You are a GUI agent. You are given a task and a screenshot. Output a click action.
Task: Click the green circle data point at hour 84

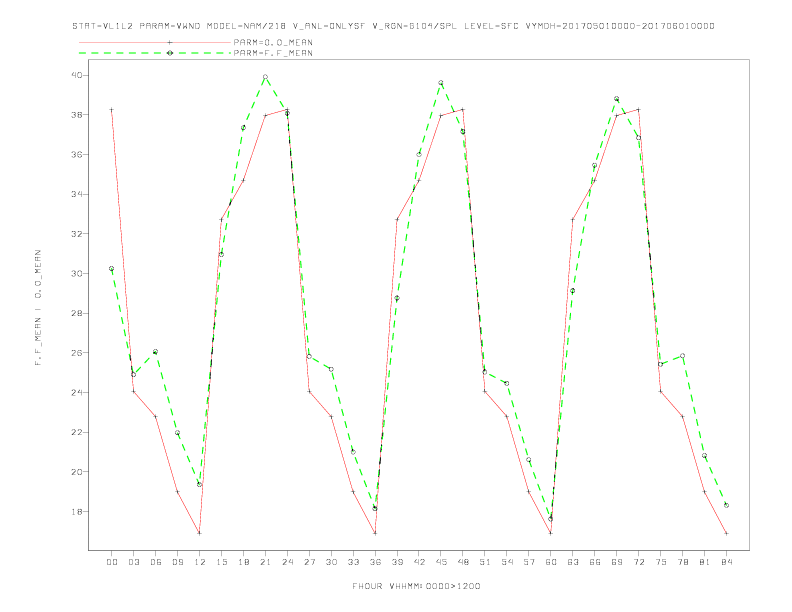click(x=726, y=505)
